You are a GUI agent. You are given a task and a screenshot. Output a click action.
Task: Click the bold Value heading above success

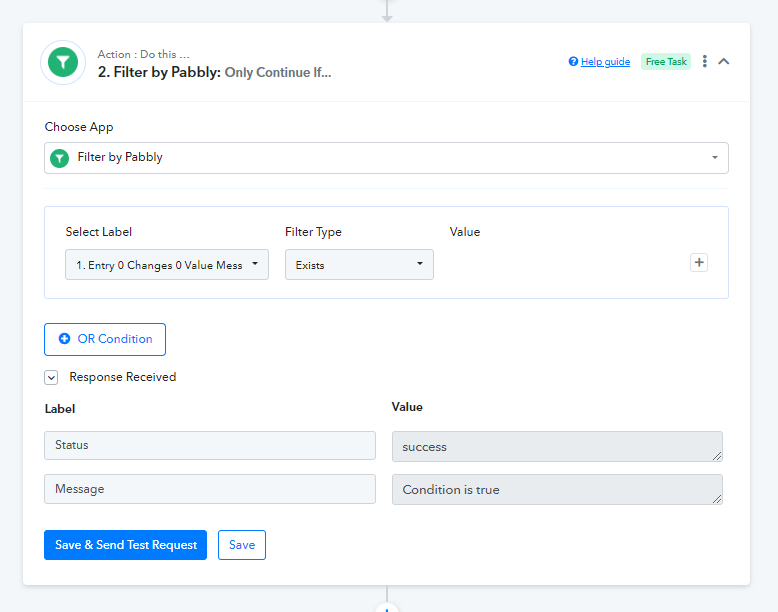[407, 407]
